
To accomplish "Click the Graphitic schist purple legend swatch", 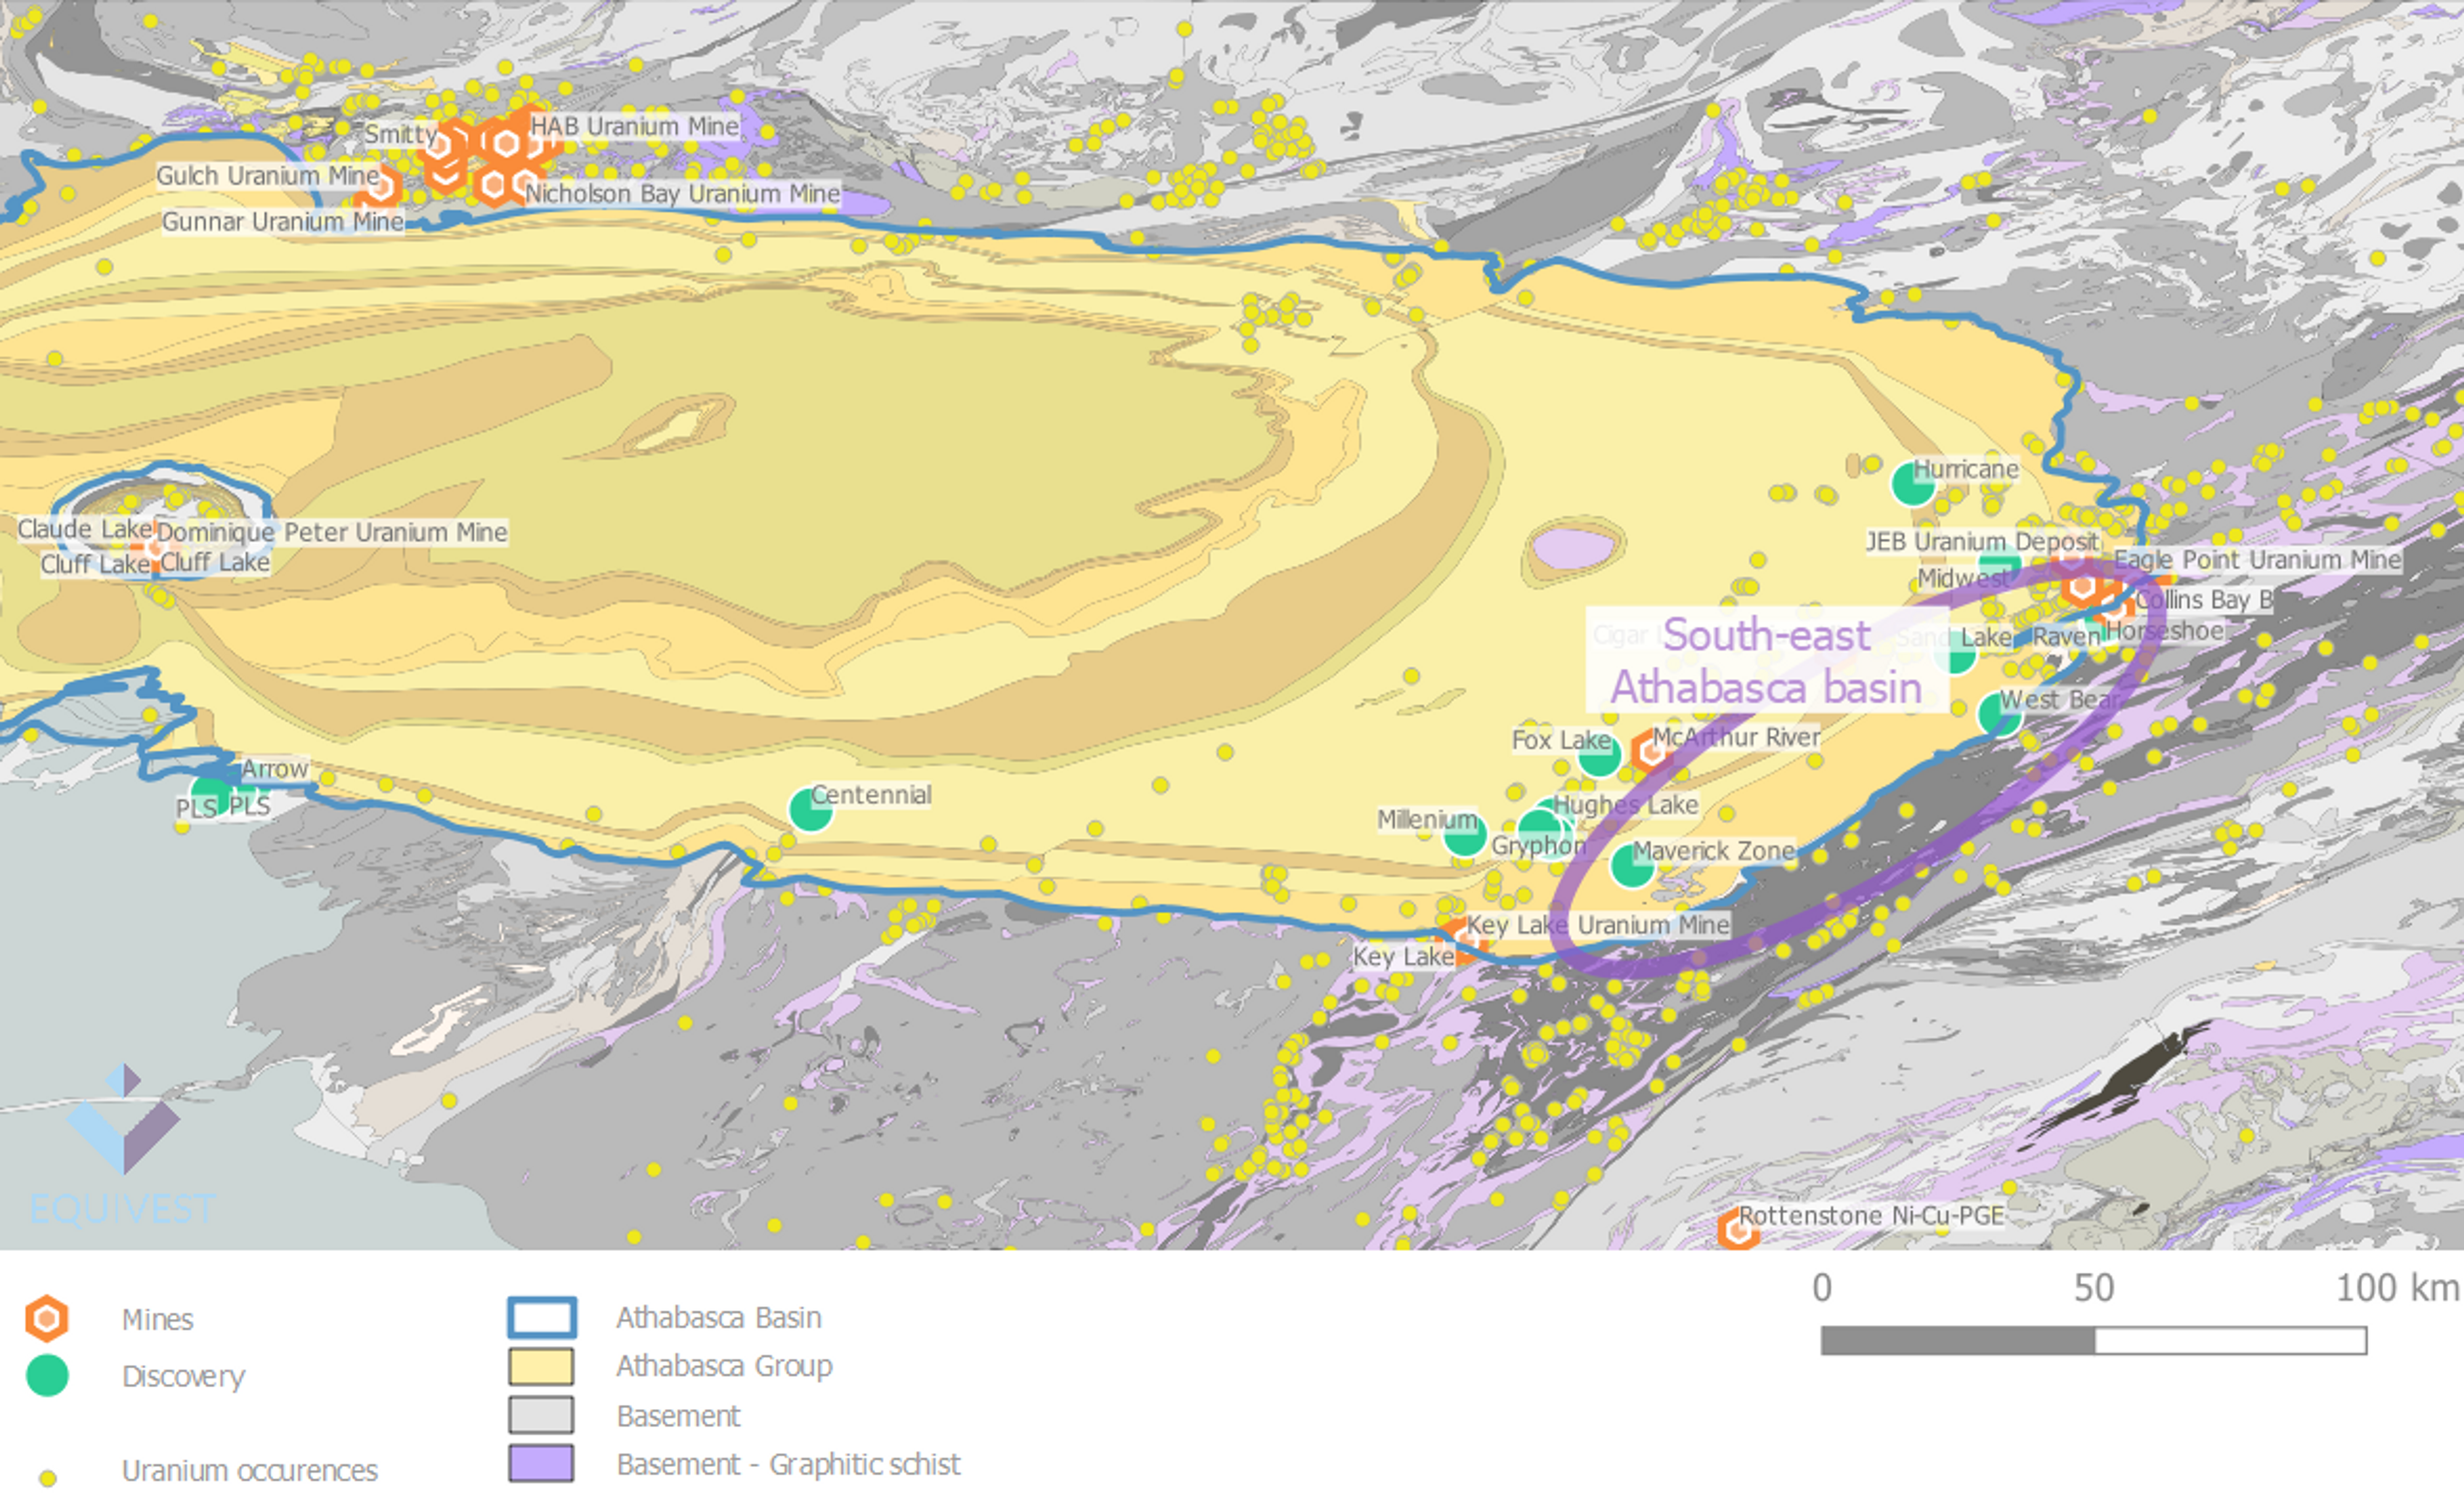I will 541,1463.
